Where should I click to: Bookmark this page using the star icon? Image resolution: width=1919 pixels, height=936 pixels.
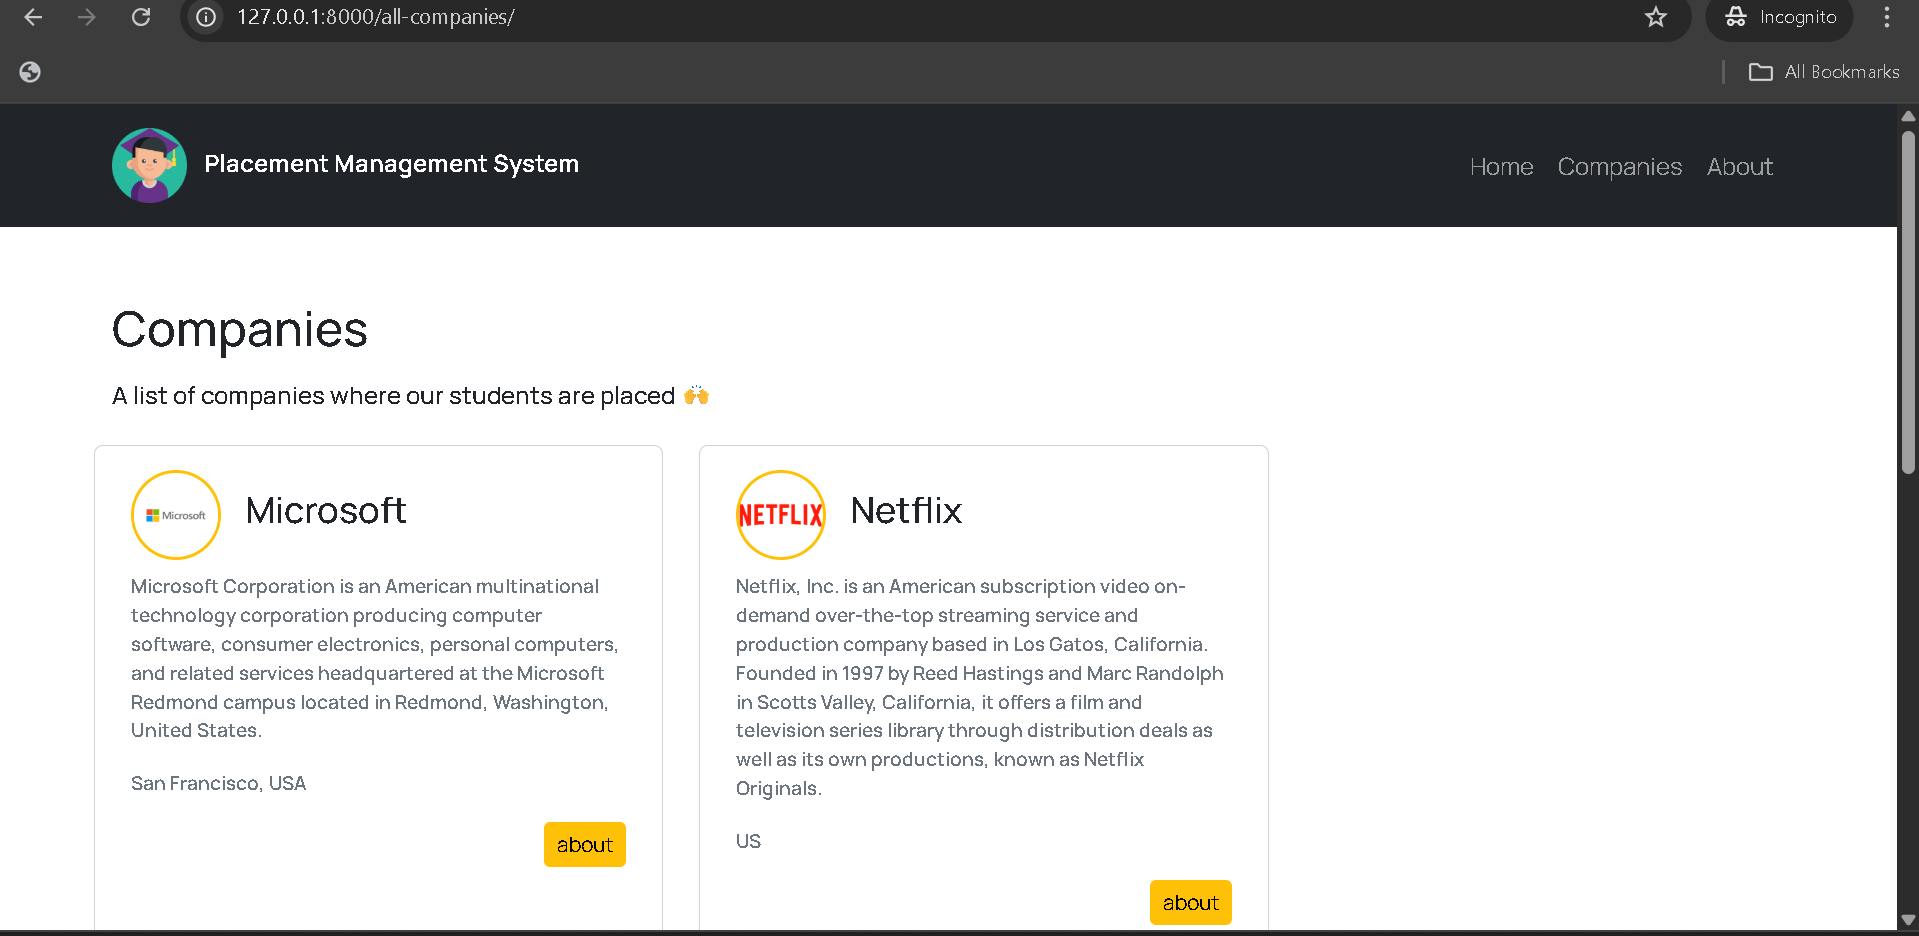click(1656, 17)
